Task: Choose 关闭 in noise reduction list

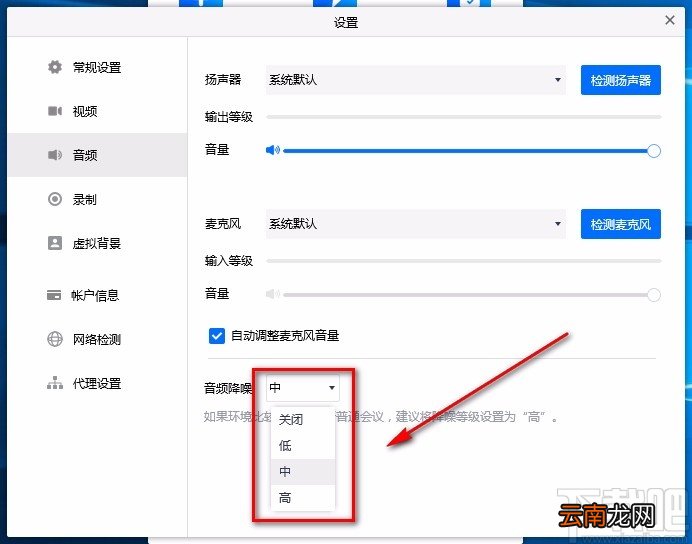Action: 303,420
